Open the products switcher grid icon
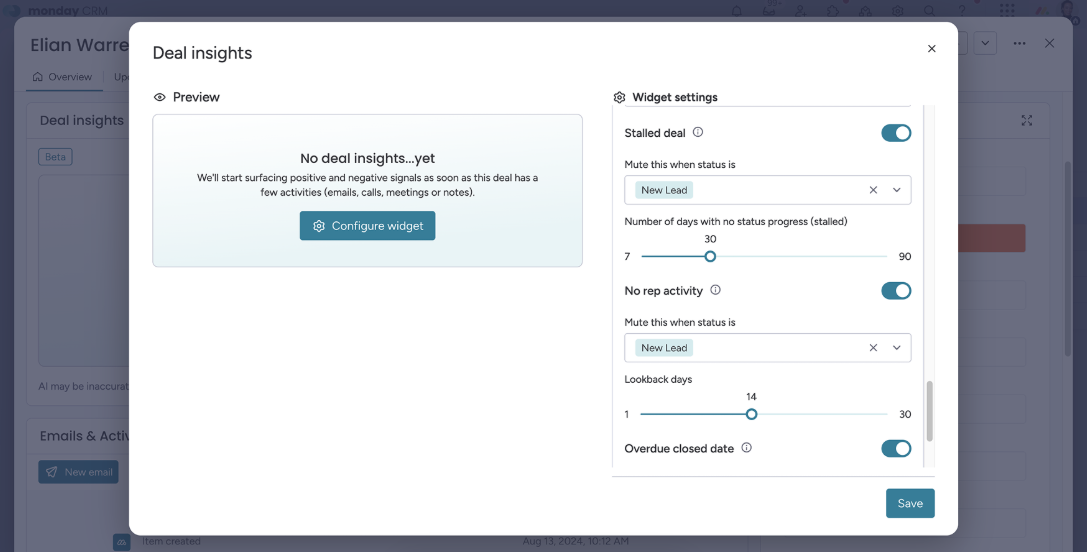Image resolution: width=1087 pixels, height=552 pixels. tap(1007, 10)
